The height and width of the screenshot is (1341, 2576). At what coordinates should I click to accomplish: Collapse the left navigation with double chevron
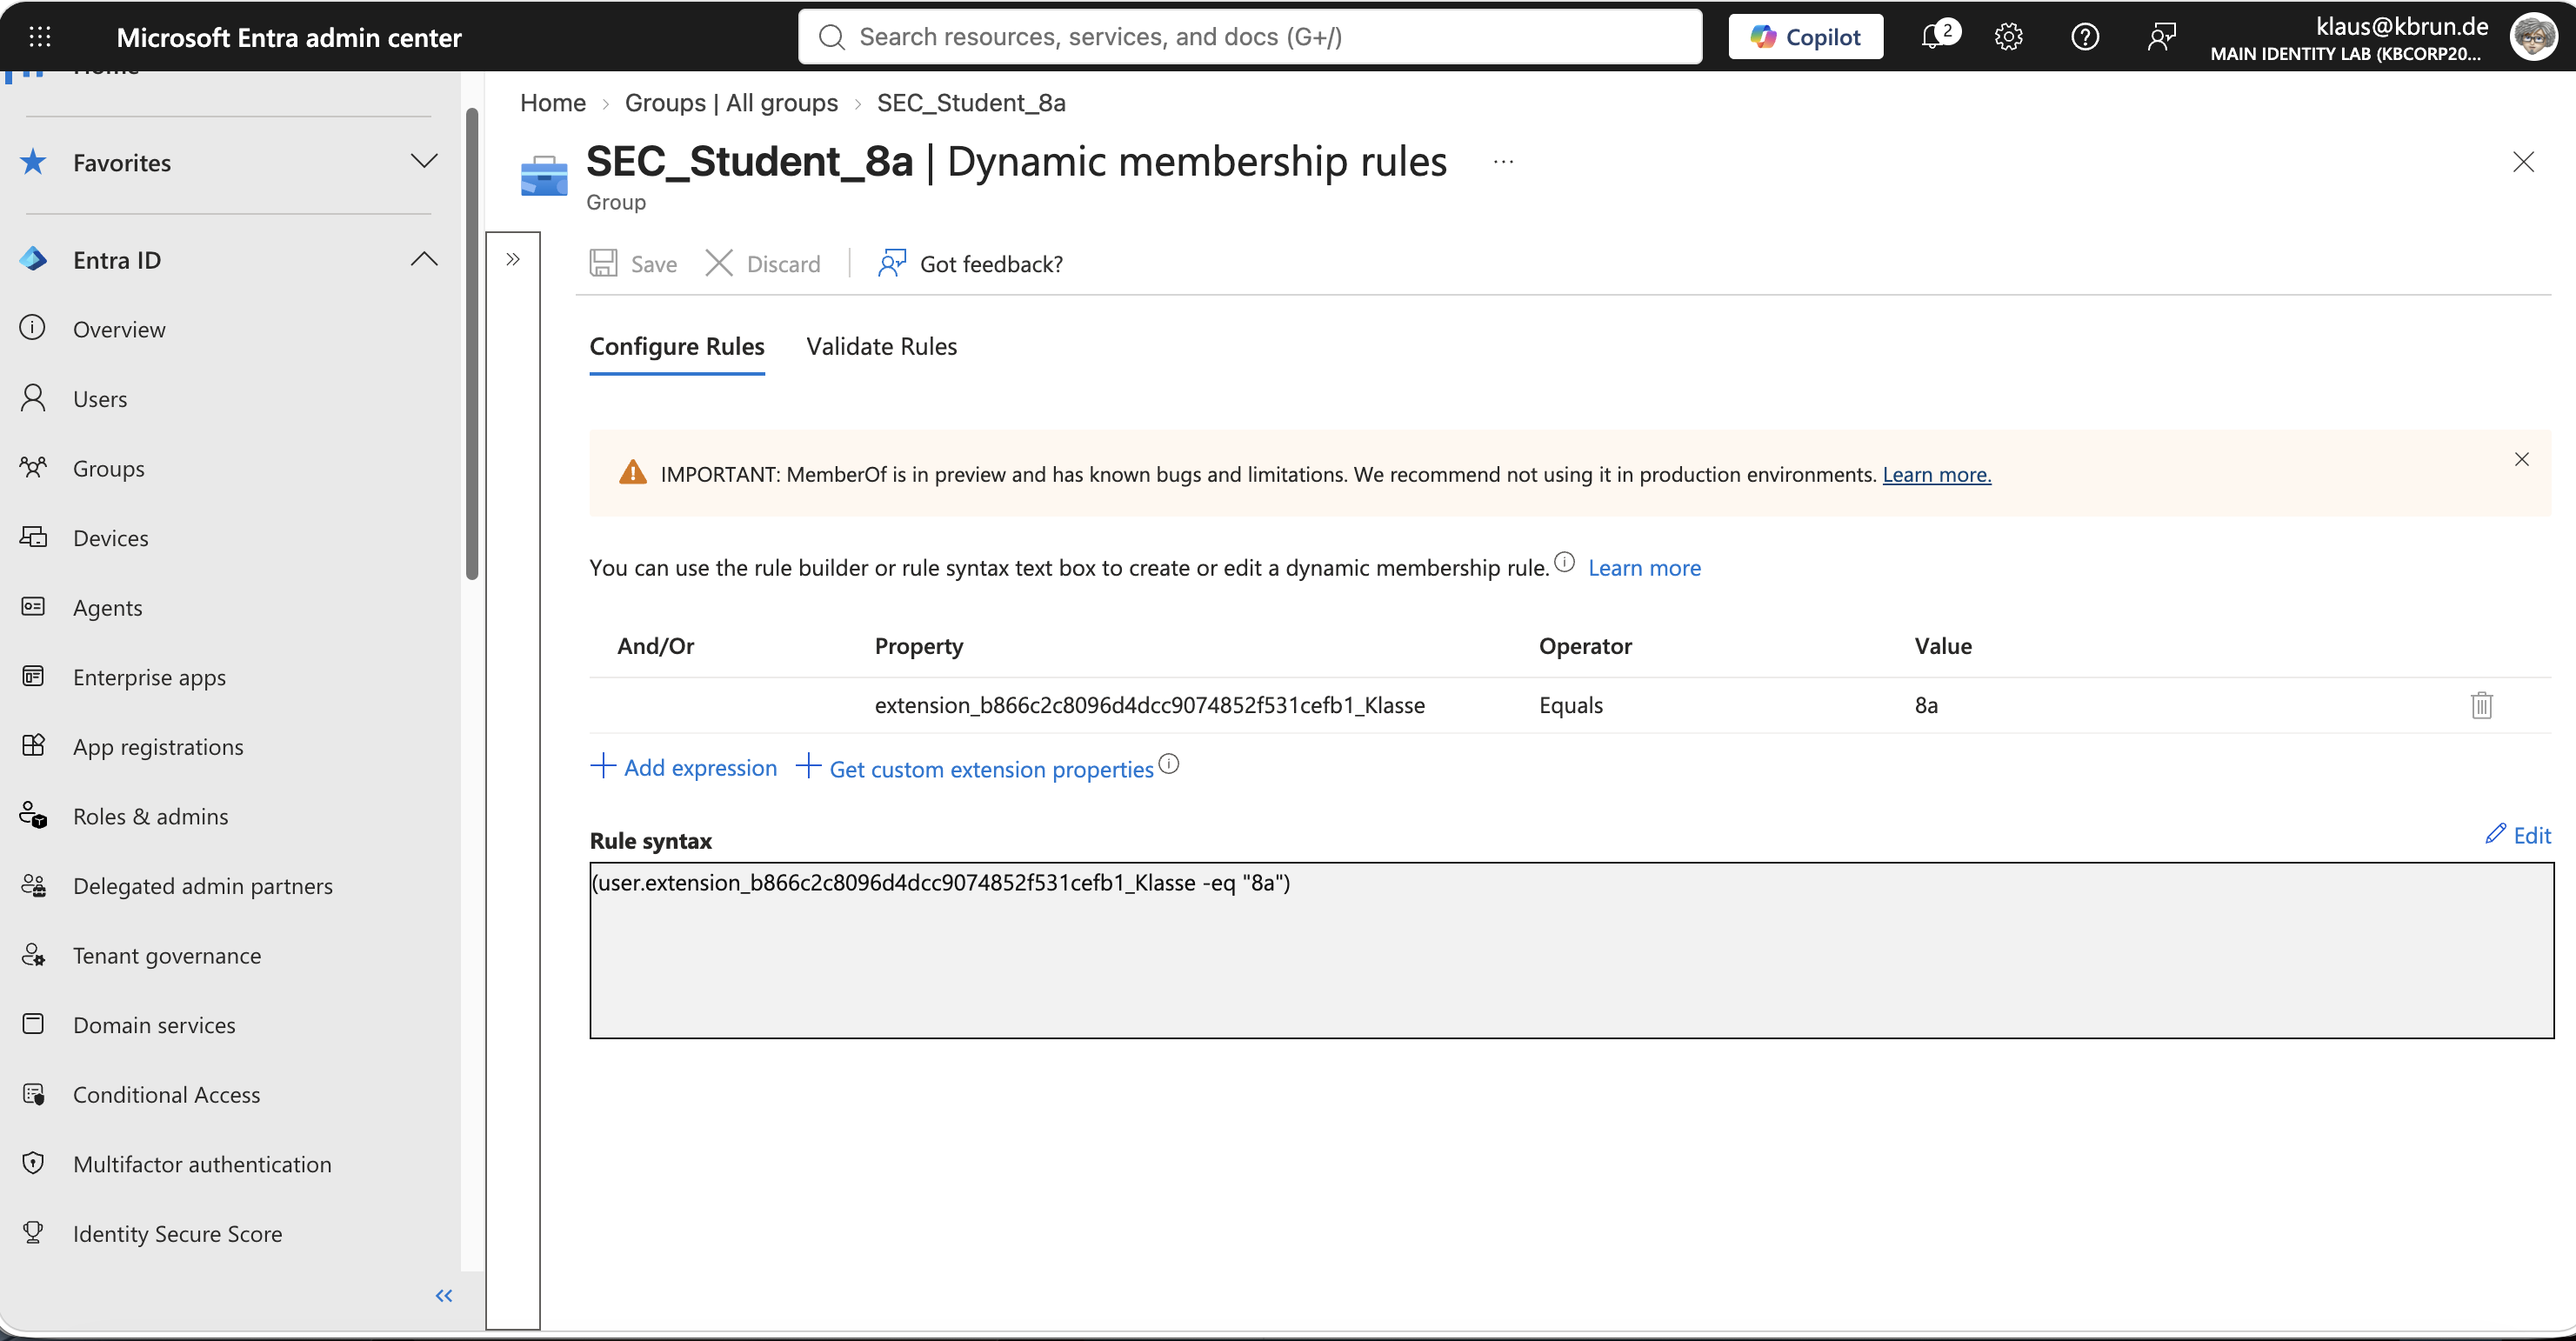444,1296
